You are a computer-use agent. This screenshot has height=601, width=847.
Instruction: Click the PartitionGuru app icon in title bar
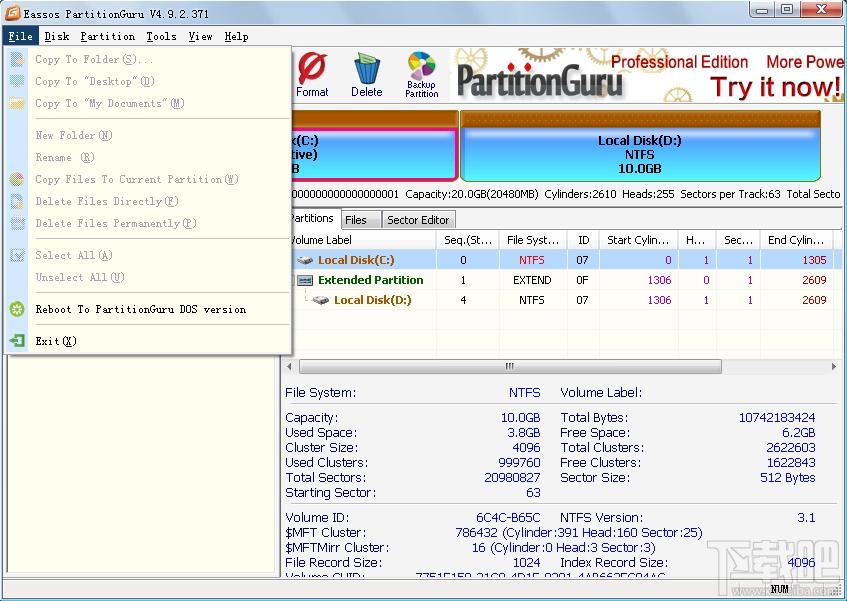pyautogui.click(x=12, y=13)
